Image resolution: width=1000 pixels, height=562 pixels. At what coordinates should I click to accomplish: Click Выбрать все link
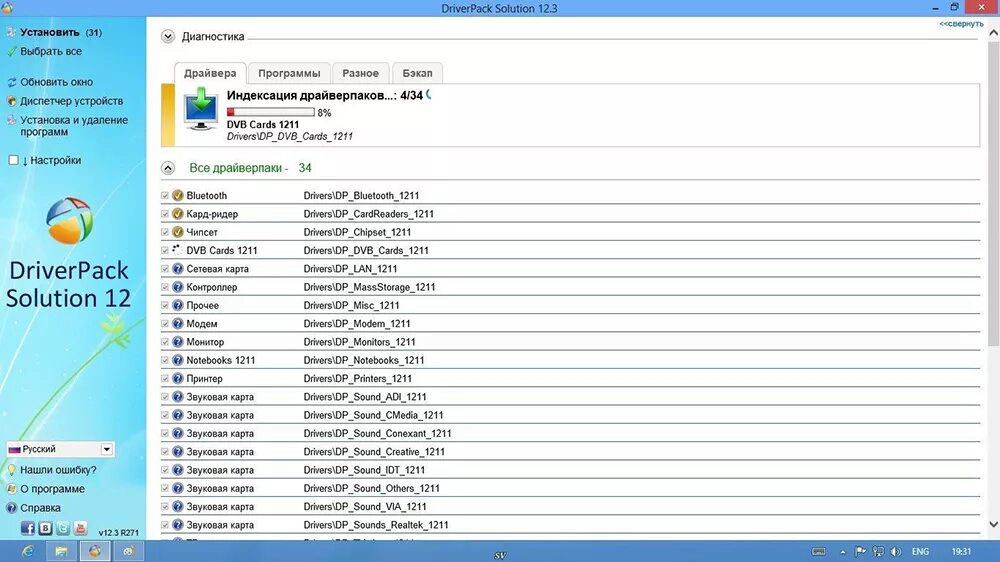(51, 51)
